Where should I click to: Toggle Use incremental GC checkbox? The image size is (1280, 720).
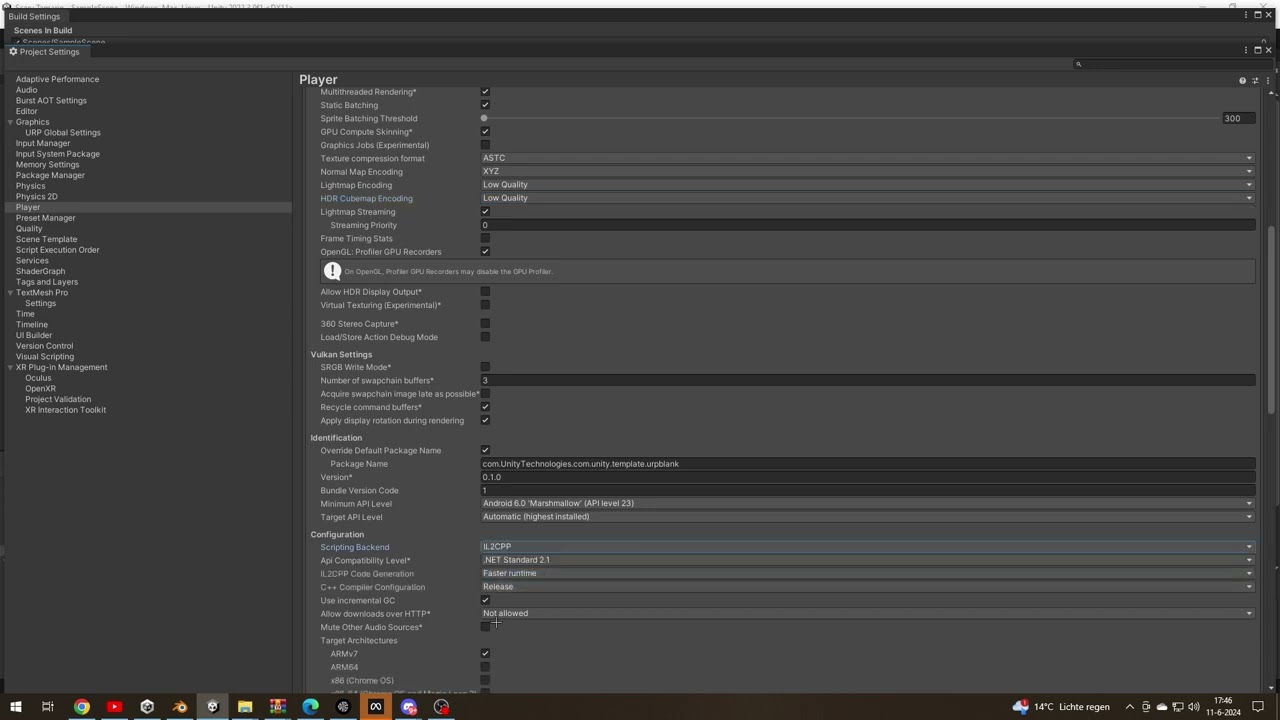coord(485,601)
